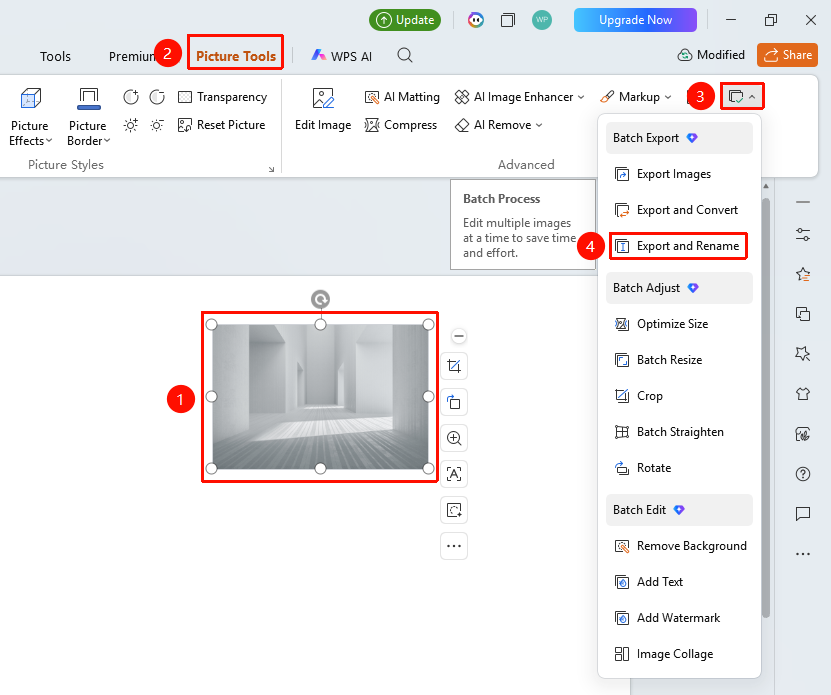Open the Markup dropdown
The image size is (831, 695).
pos(635,97)
